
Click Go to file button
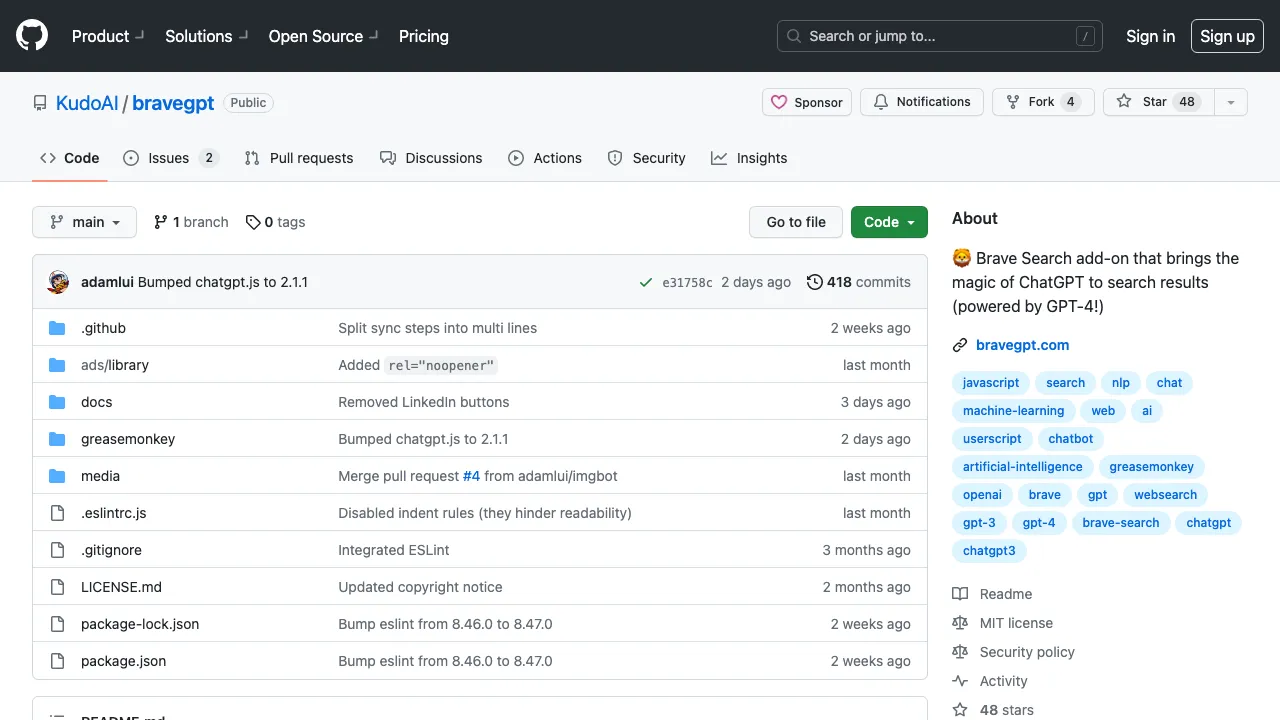[x=796, y=222]
